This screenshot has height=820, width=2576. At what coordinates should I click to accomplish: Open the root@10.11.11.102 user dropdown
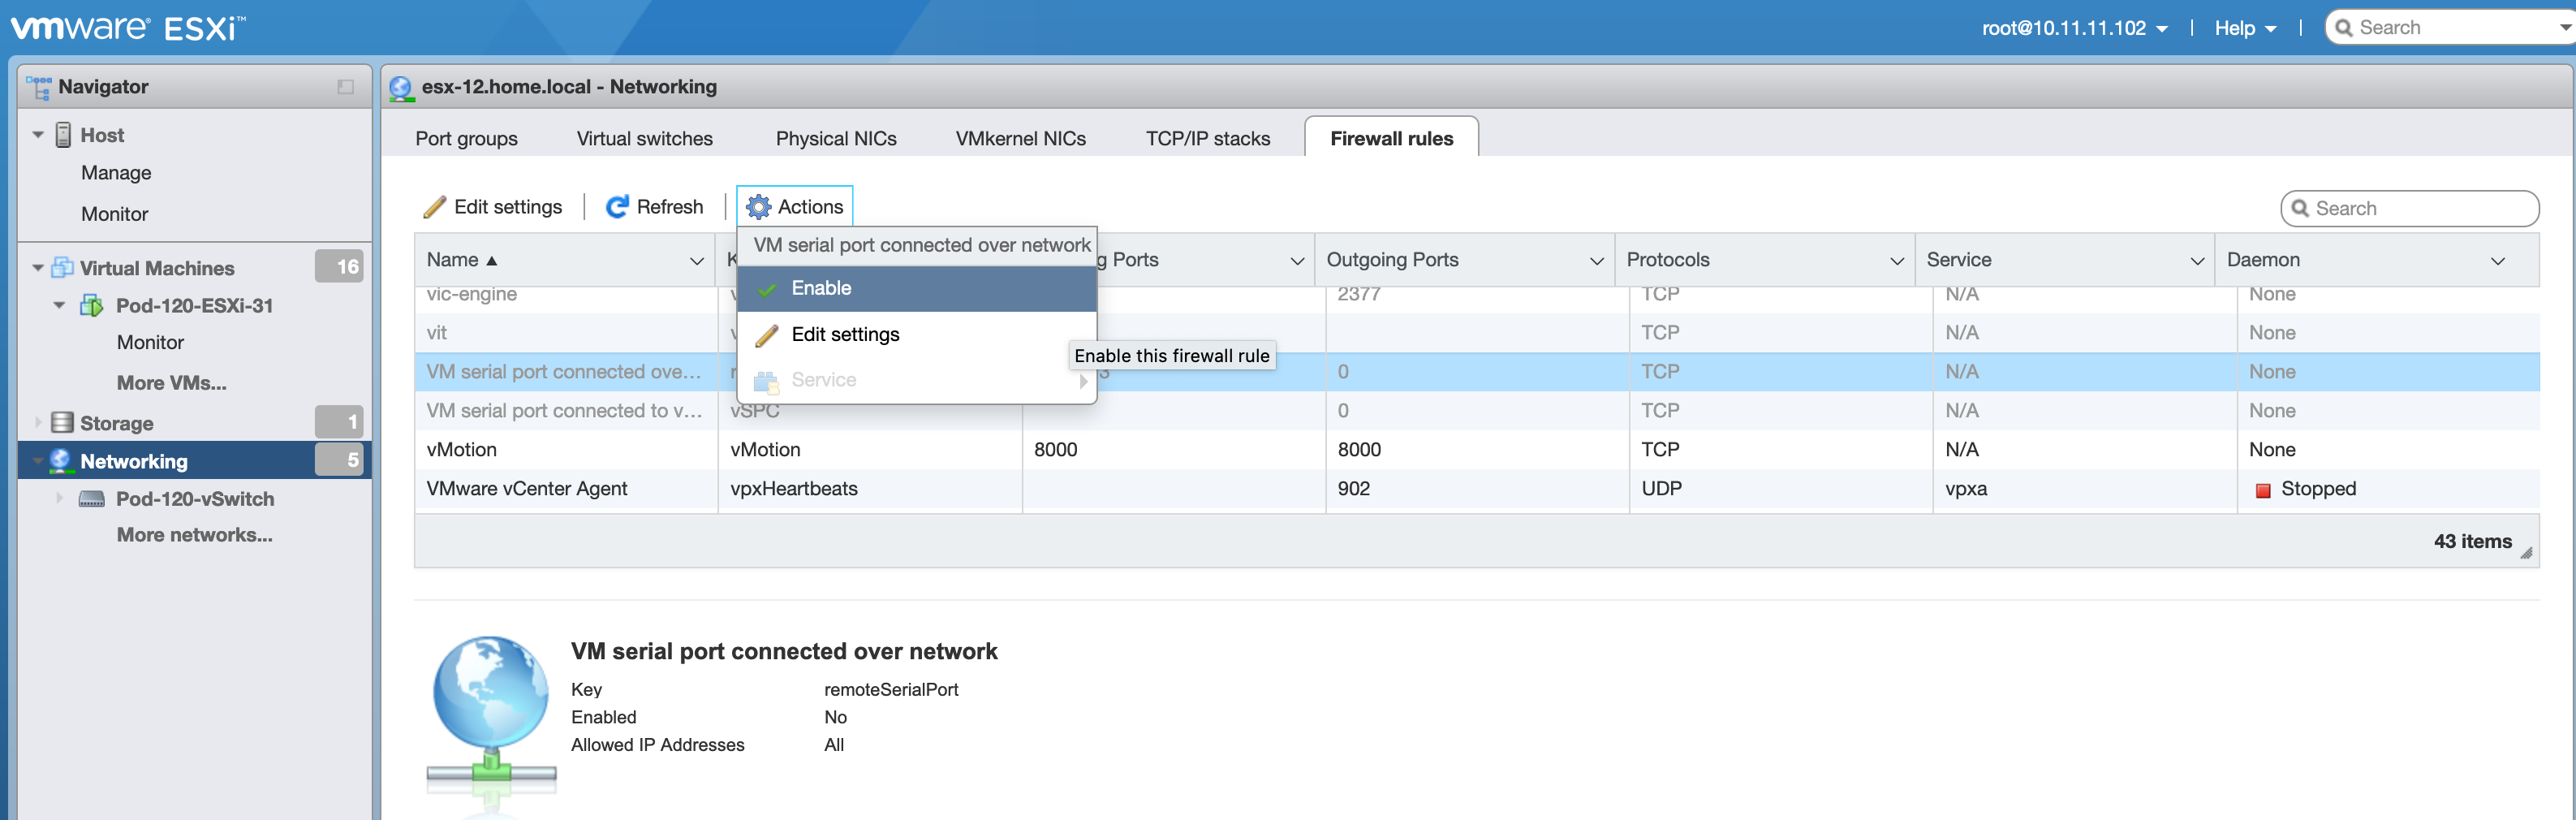(2073, 28)
